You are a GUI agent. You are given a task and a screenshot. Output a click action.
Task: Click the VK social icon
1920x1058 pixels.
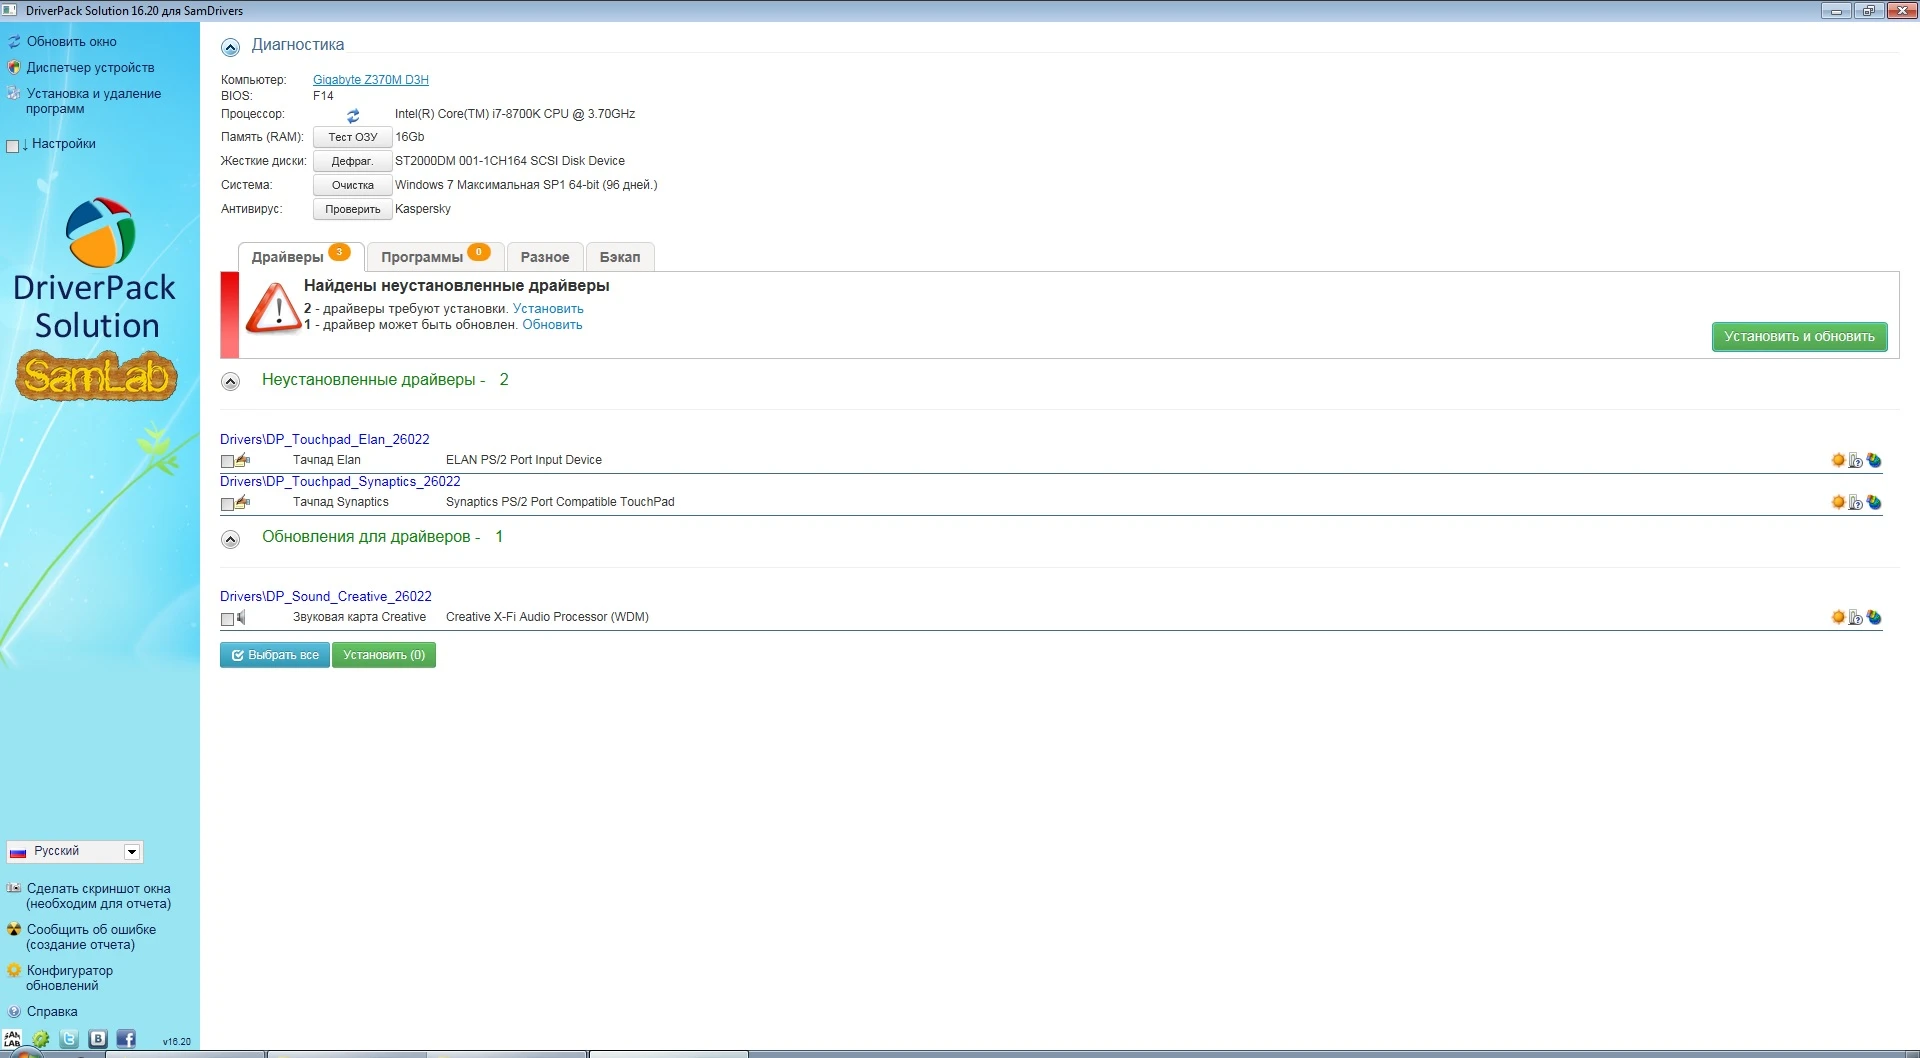[98, 1039]
